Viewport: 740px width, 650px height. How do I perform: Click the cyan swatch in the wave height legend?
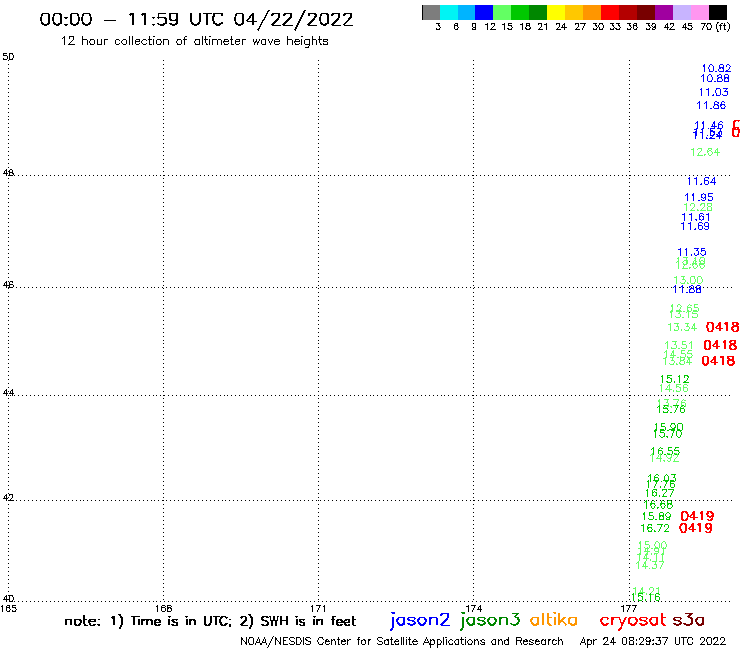click(x=449, y=12)
